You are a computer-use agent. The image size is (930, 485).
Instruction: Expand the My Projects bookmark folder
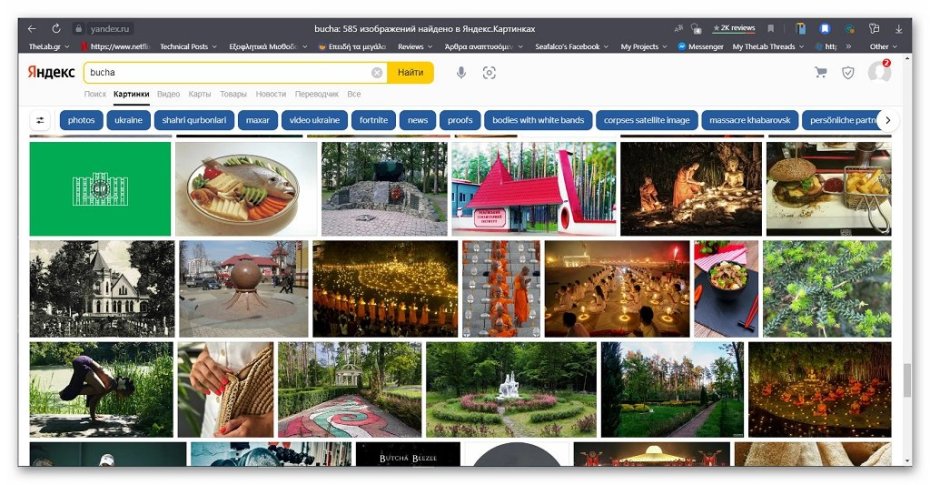[x=644, y=46]
